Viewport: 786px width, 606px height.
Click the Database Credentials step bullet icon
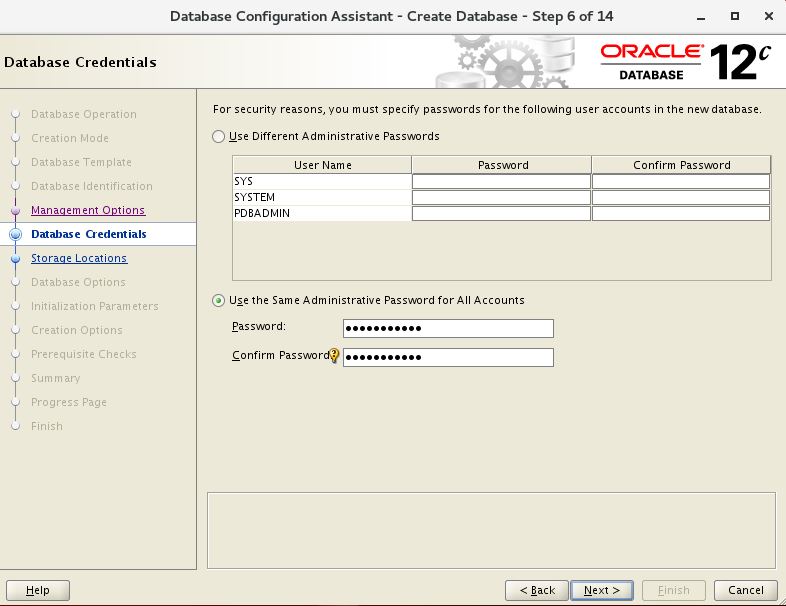point(16,234)
